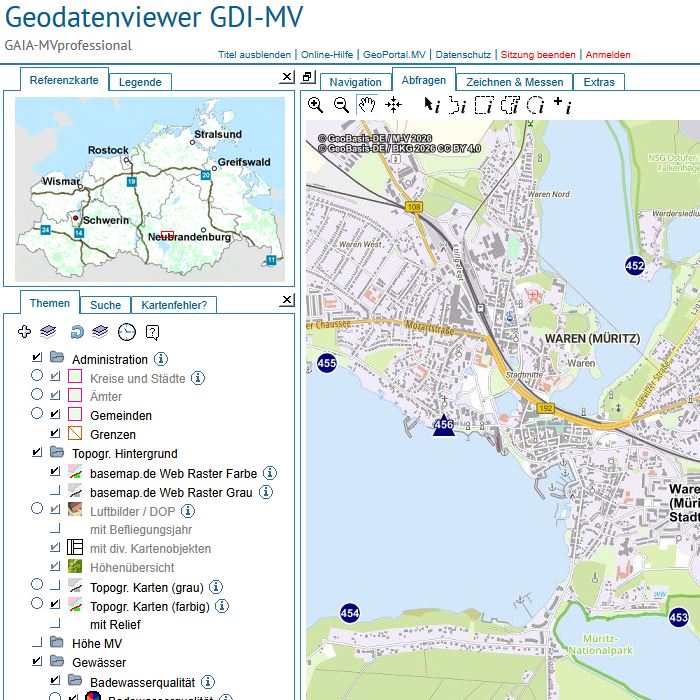Click map marker 456 triangle
700x700 pixels.
tap(444, 425)
